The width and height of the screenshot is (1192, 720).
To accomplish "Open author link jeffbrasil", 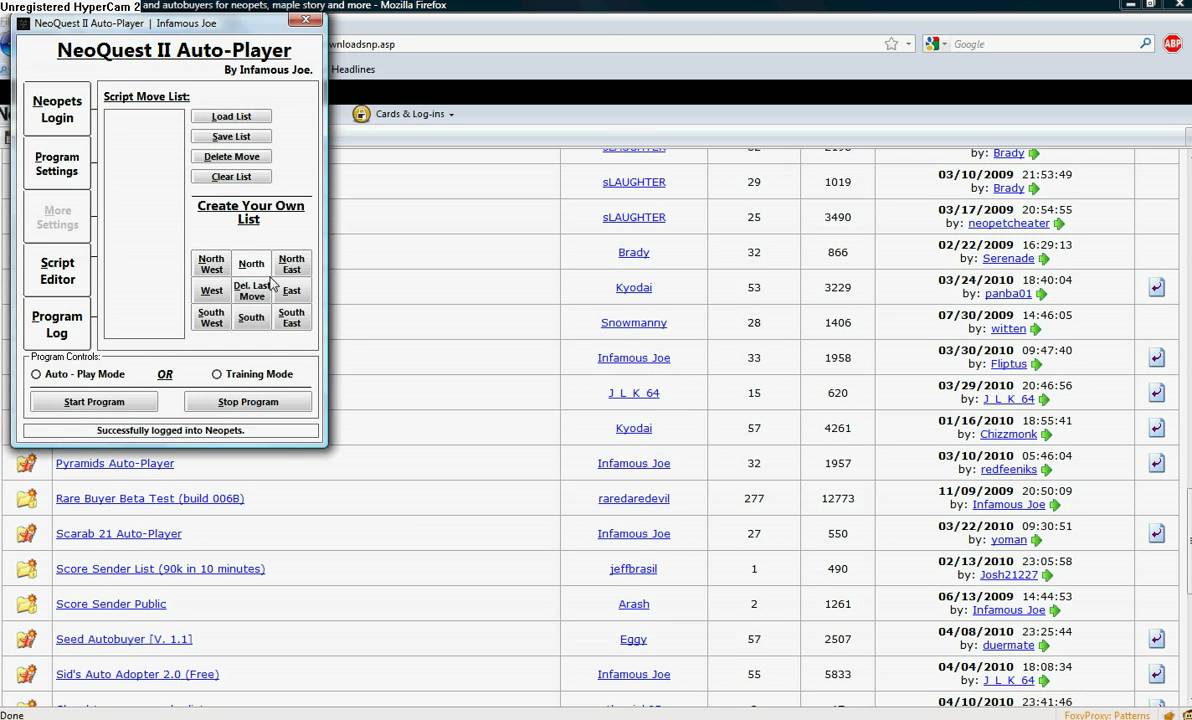I will coord(633,569).
